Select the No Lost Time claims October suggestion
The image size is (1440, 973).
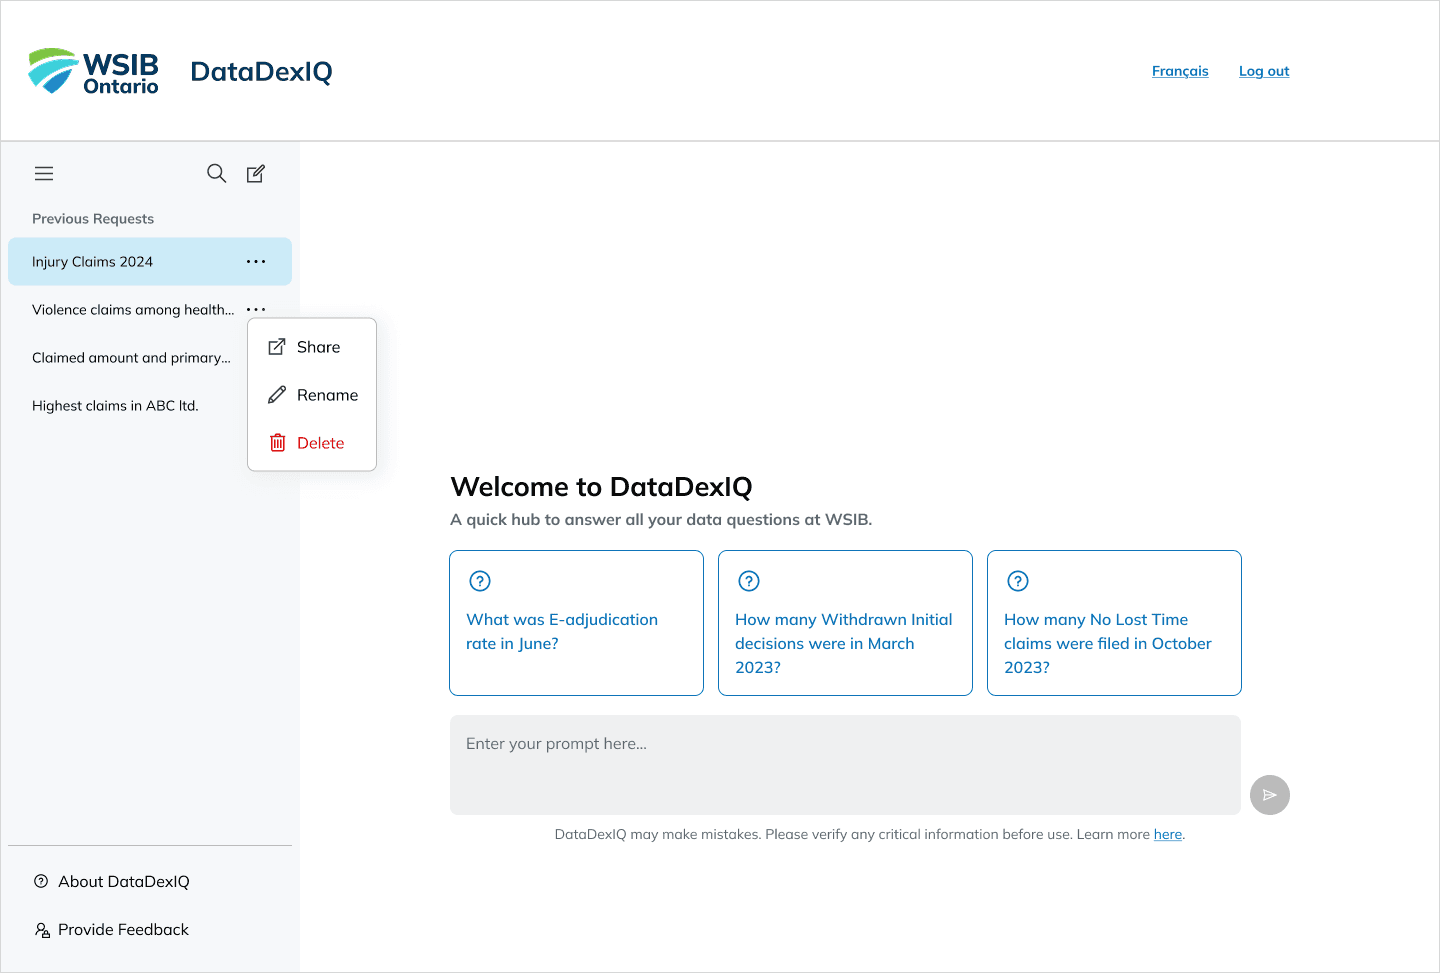[1114, 623]
